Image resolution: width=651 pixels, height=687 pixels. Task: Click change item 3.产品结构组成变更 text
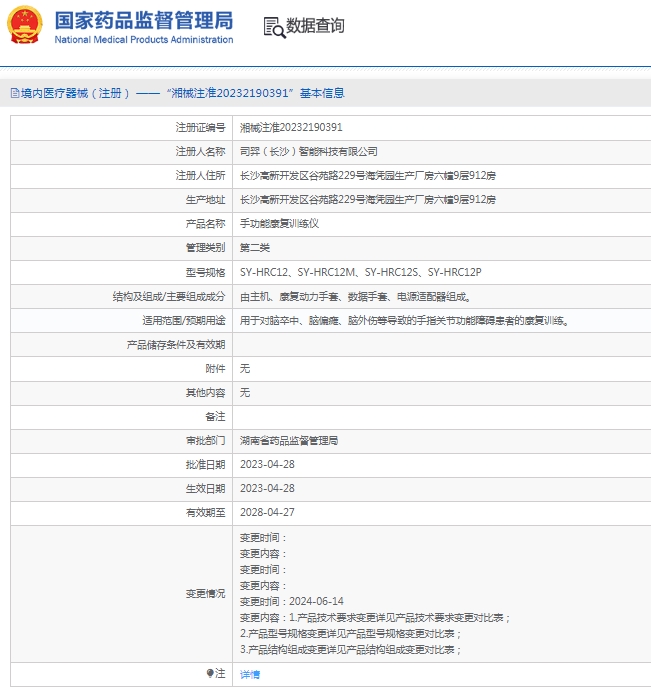pyautogui.click(x=350, y=649)
